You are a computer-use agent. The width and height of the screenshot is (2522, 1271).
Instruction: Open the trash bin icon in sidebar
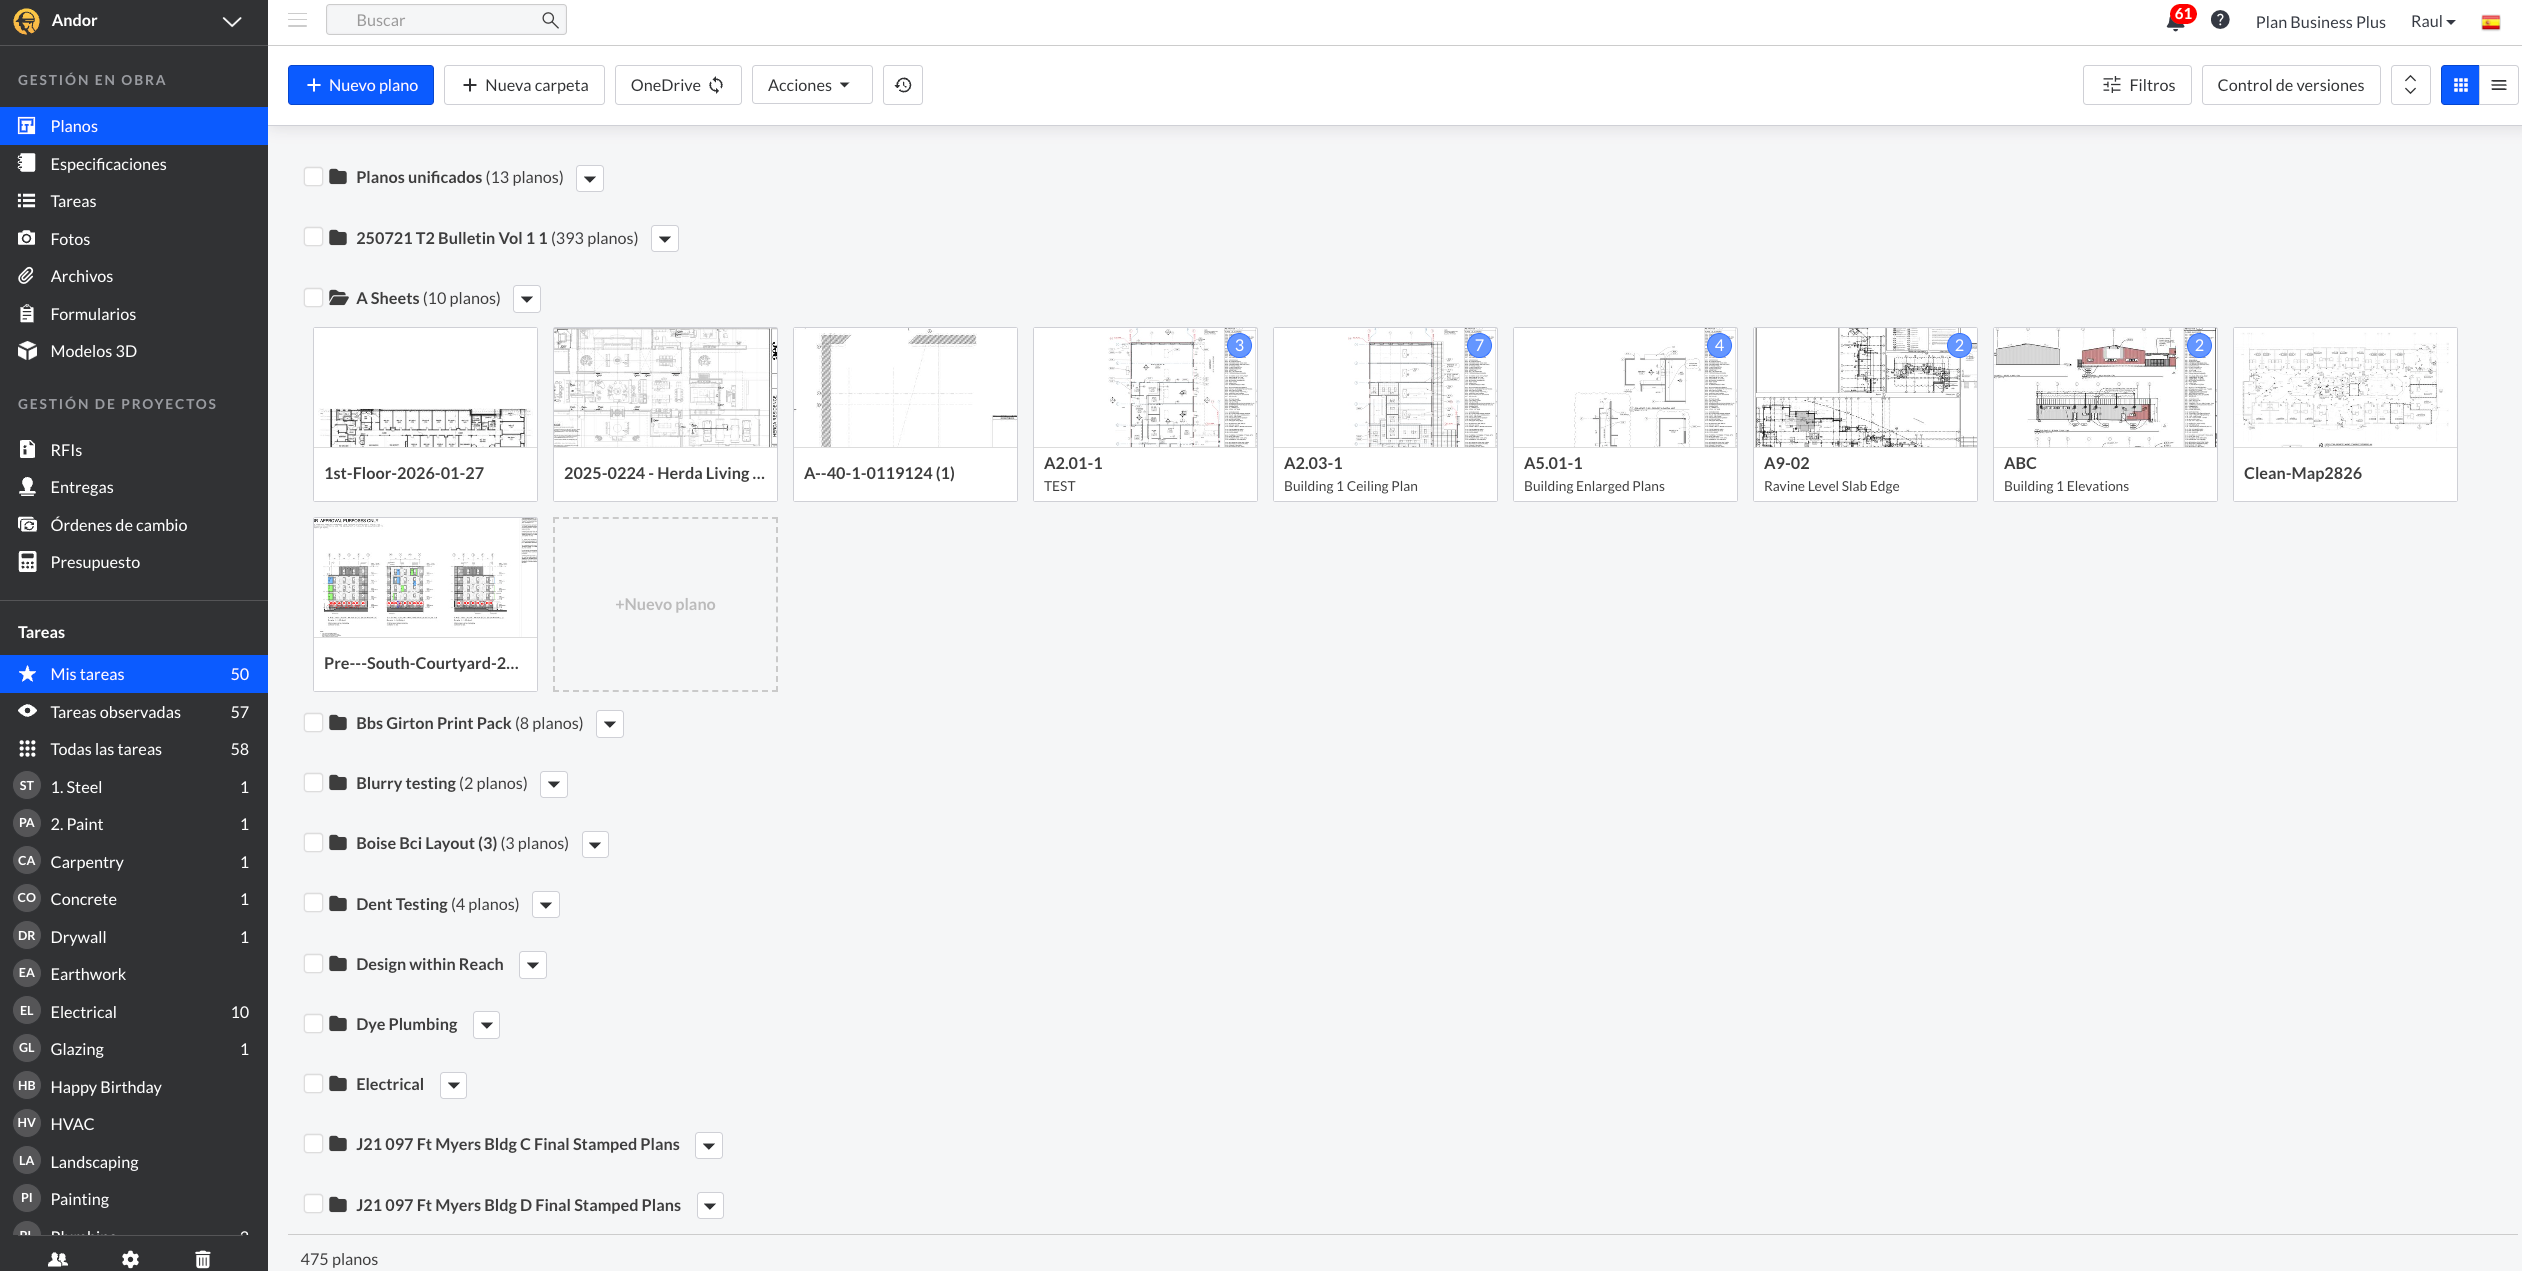point(203,1259)
